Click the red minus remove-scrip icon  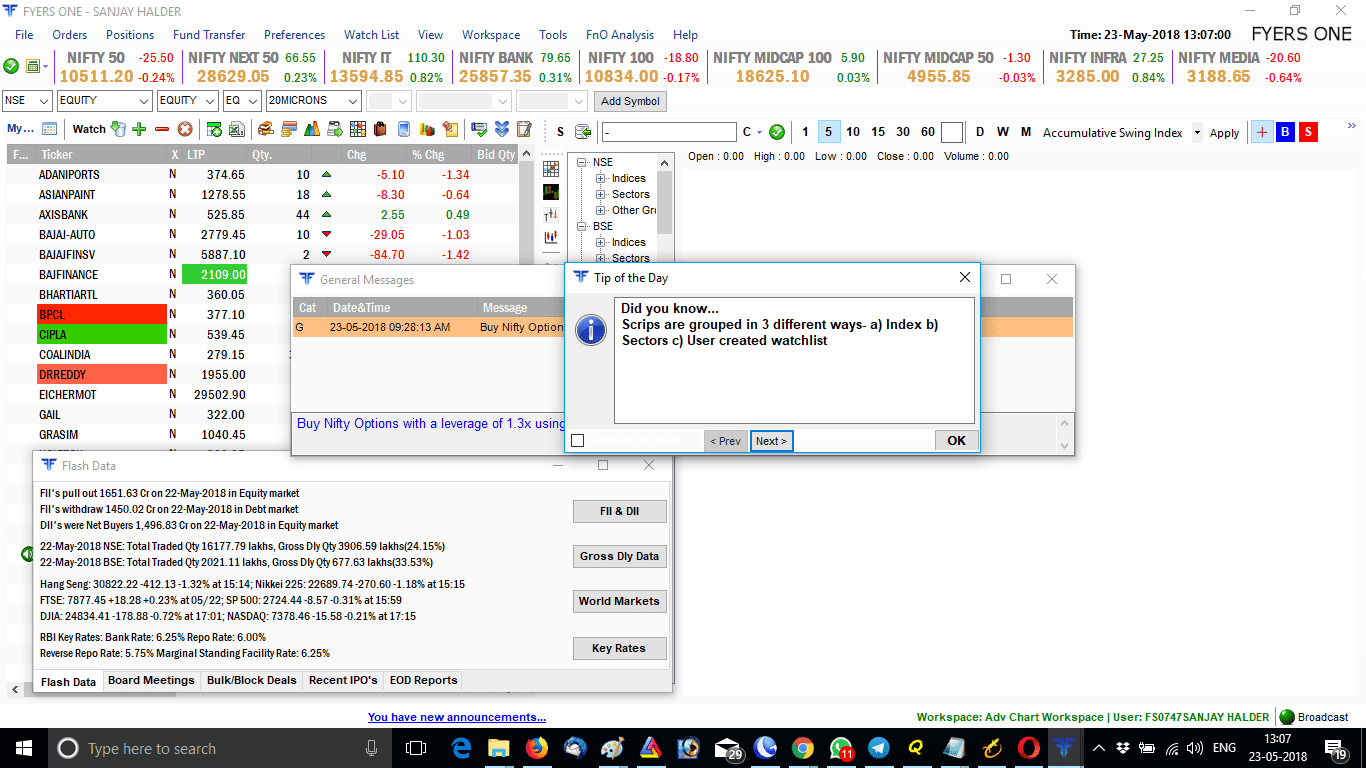coord(162,129)
